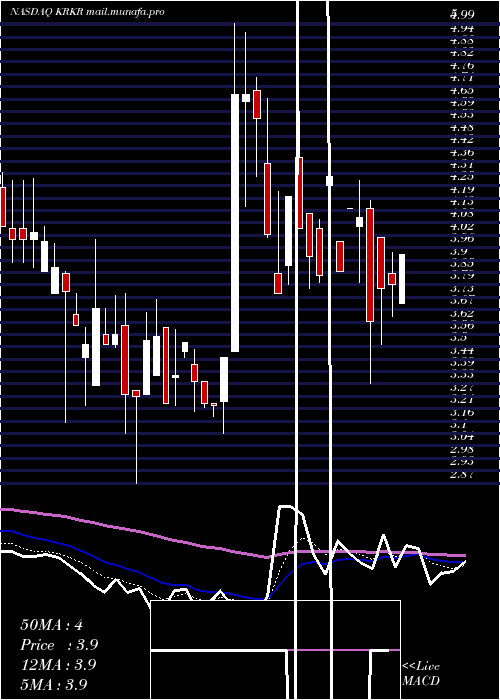
Task: Click the 4.42 price axis label
Action: pos(462,140)
